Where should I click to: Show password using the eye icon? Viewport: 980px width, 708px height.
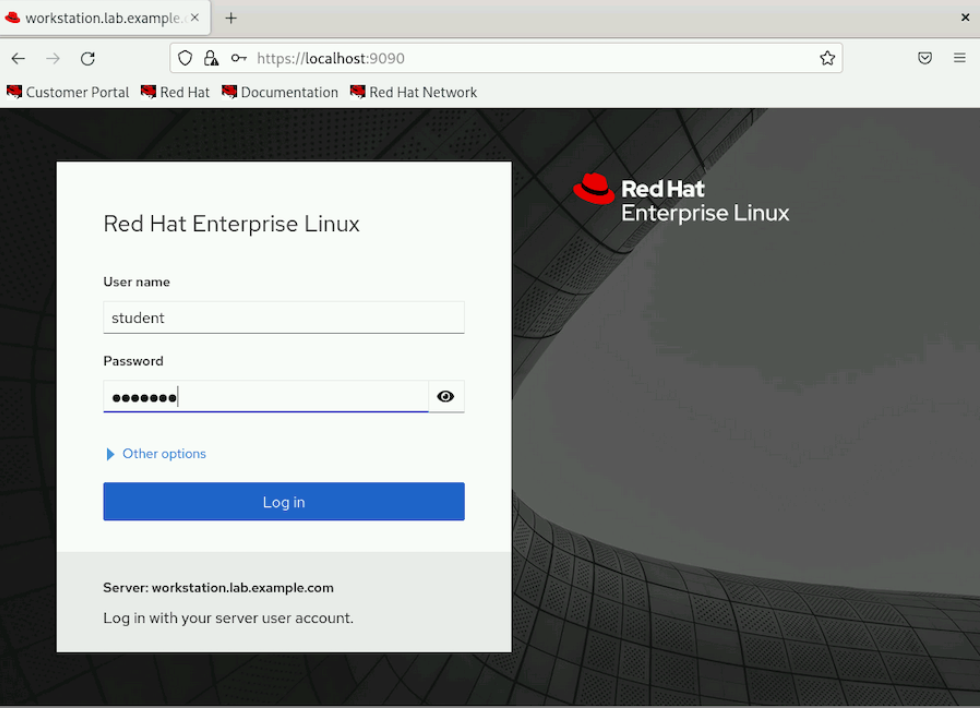446,396
